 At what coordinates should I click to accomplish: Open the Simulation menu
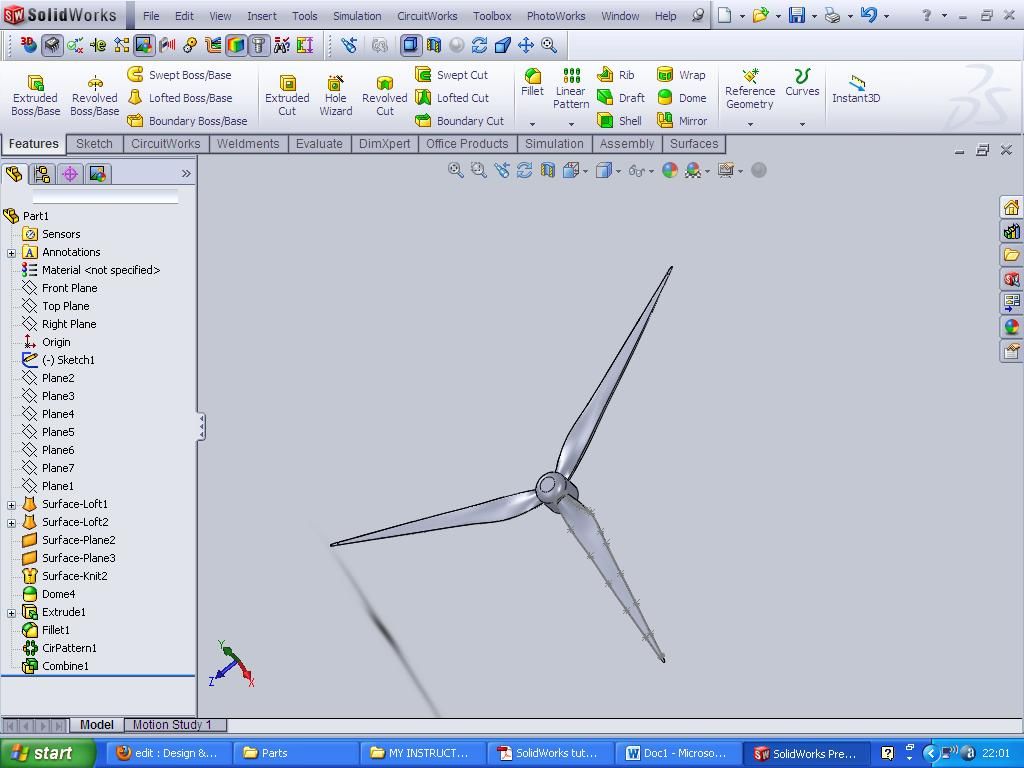click(356, 16)
